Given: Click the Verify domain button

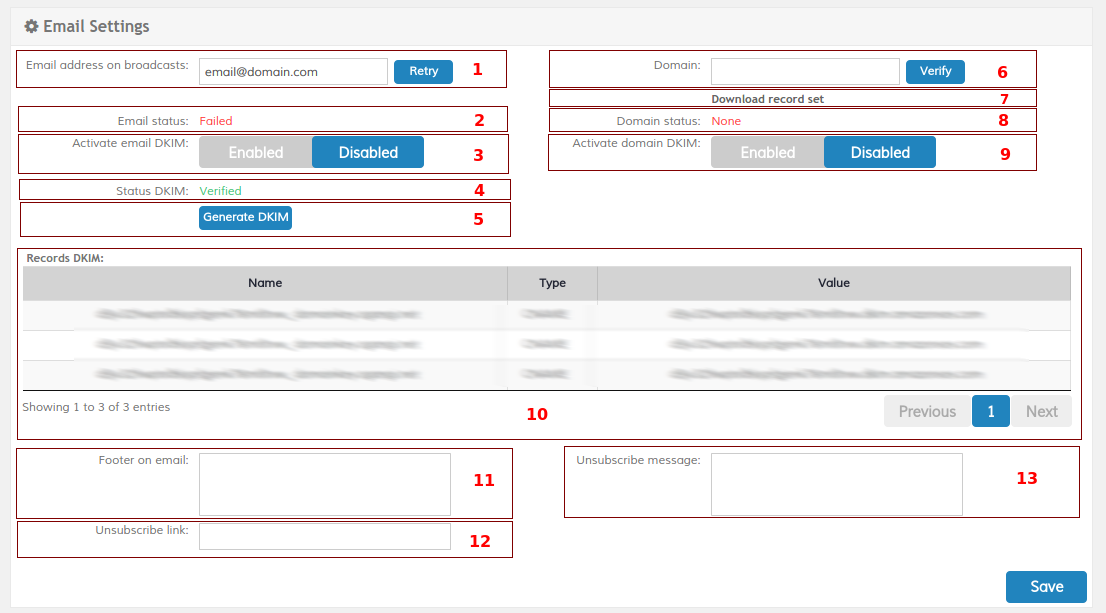Looking at the screenshot, I should click(x=935, y=71).
